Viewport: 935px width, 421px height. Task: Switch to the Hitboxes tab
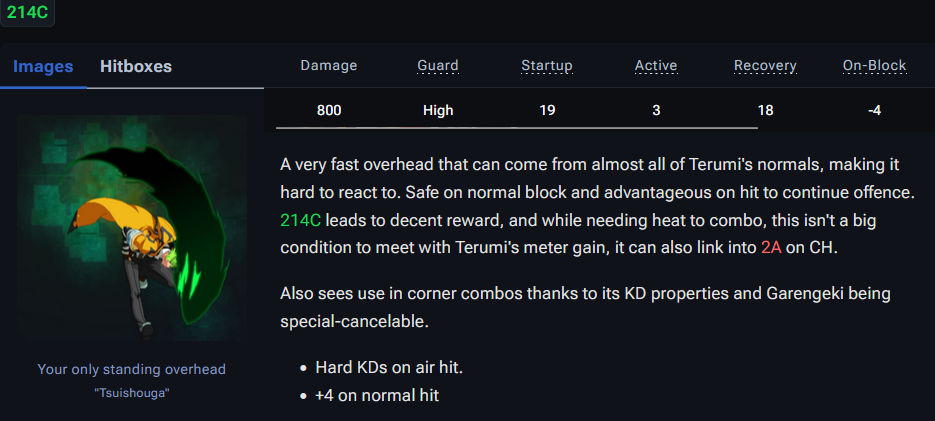point(136,67)
